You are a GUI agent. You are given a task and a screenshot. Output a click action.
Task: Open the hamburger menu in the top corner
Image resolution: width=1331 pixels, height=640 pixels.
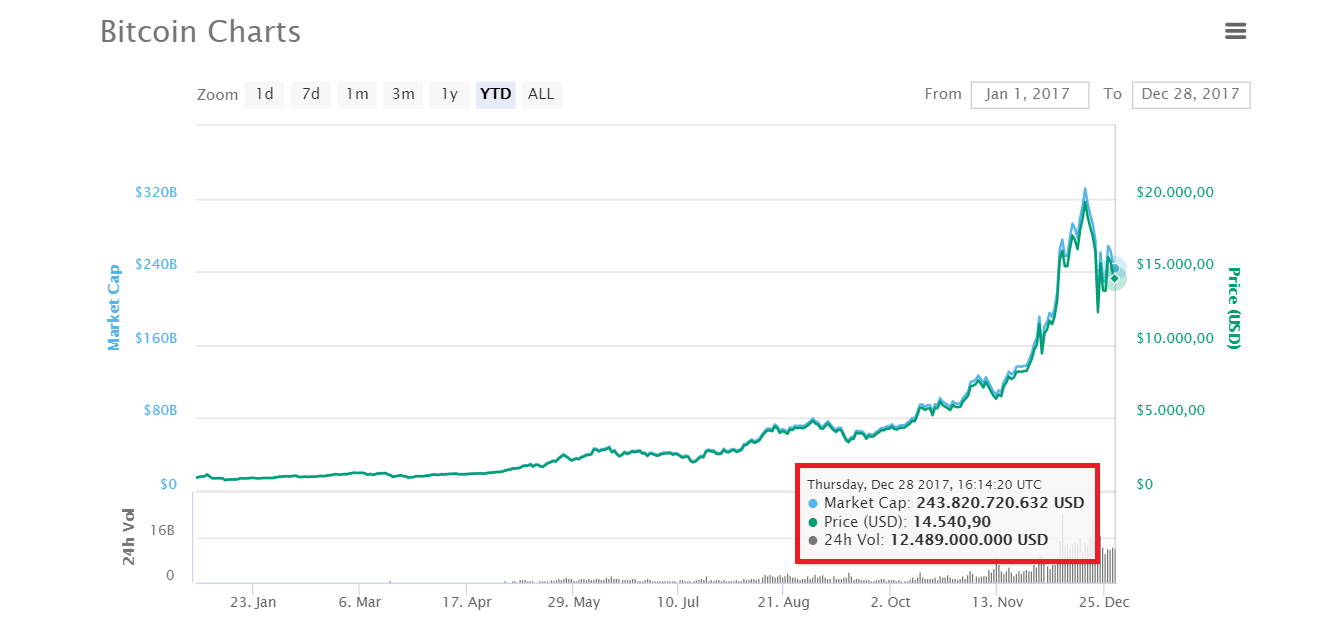1235,31
